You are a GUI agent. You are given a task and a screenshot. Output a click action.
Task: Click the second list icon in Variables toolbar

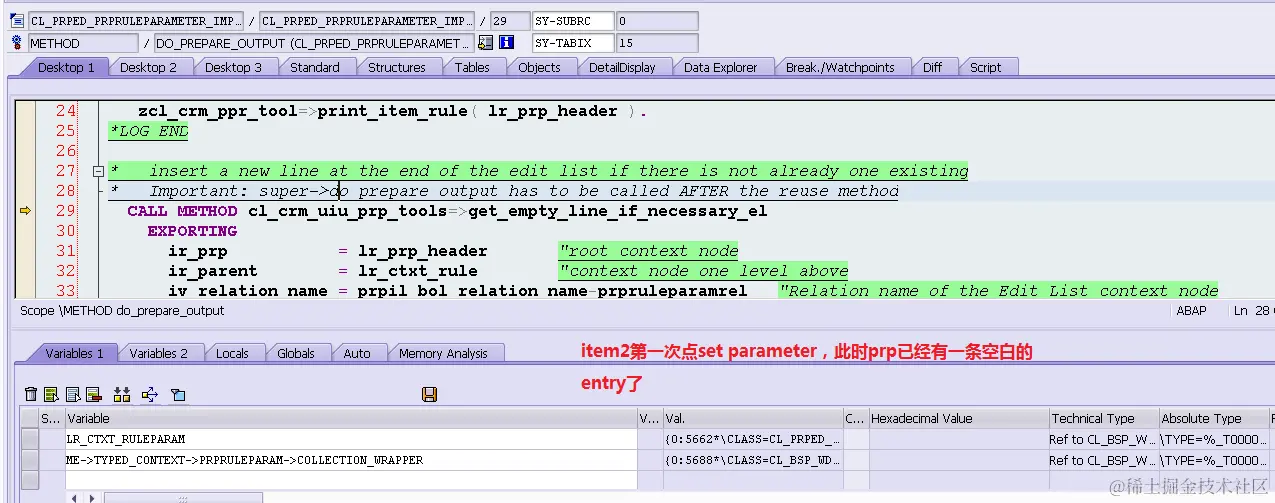coord(73,395)
